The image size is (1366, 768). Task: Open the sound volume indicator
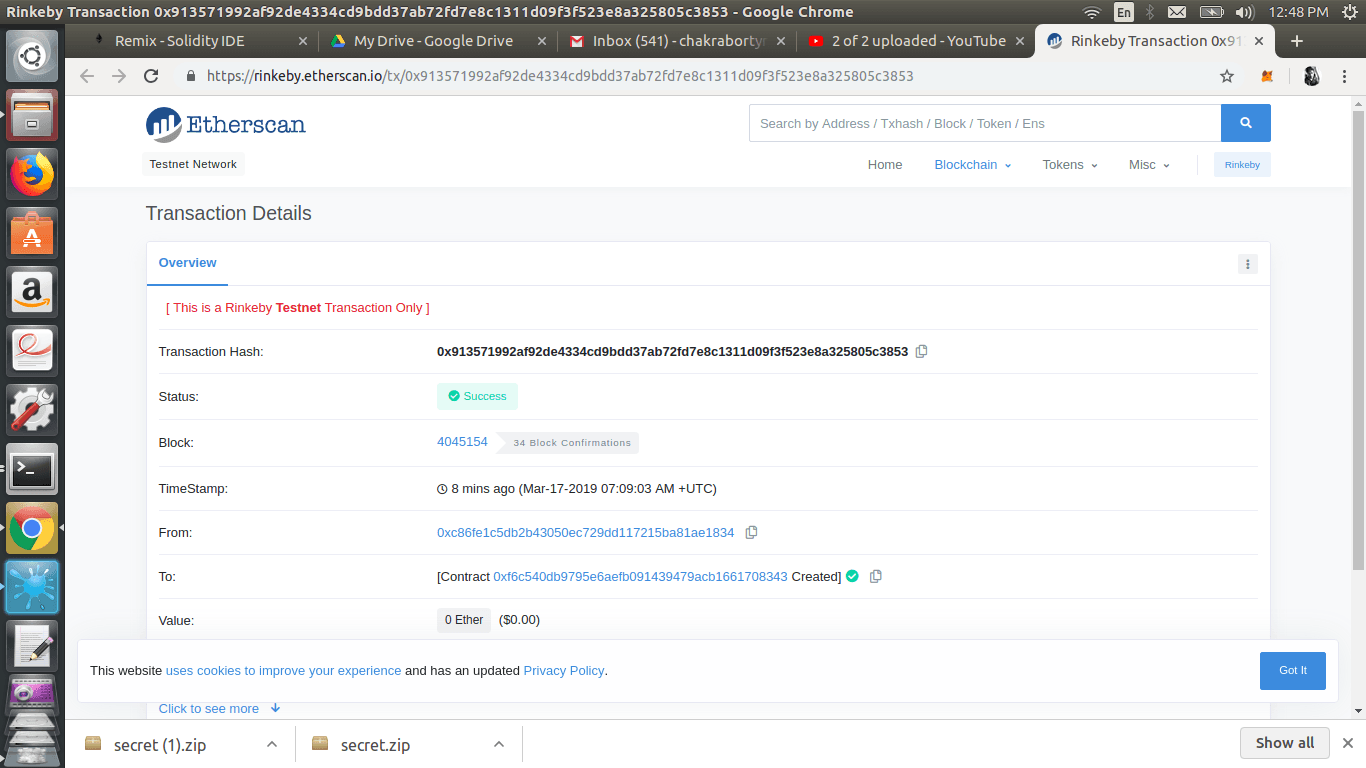[x=1244, y=12]
